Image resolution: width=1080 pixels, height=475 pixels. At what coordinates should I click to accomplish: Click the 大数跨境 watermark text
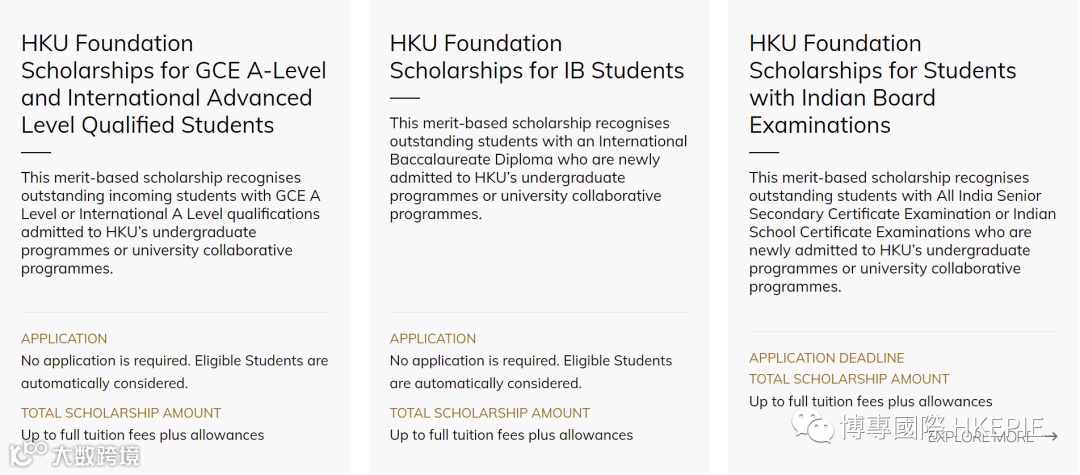pyautogui.click(x=96, y=456)
